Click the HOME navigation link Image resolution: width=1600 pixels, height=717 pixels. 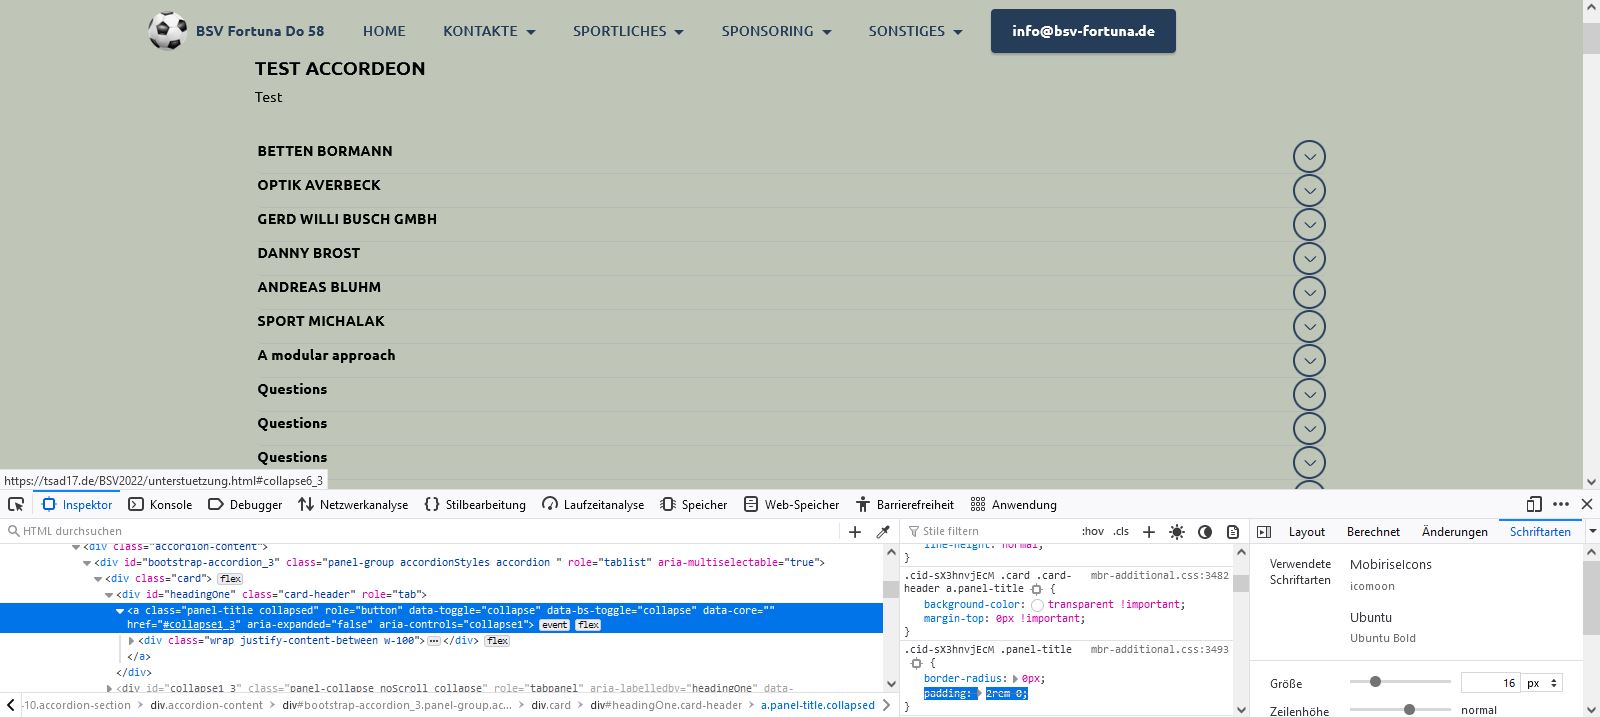384,31
